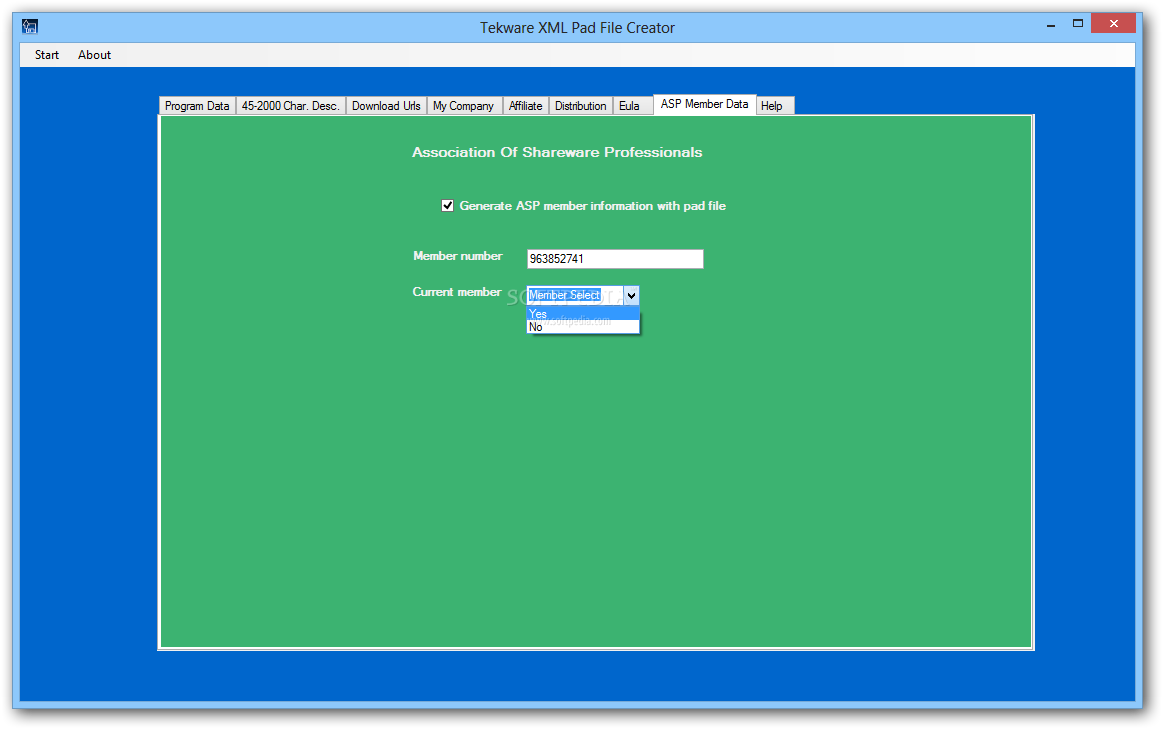
Task: Open the Download Urls tab
Action: click(x=386, y=106)
